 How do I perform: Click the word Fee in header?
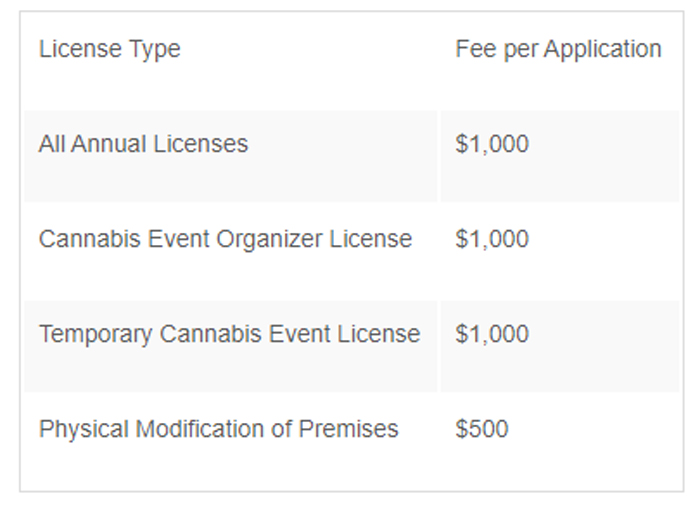475,48
